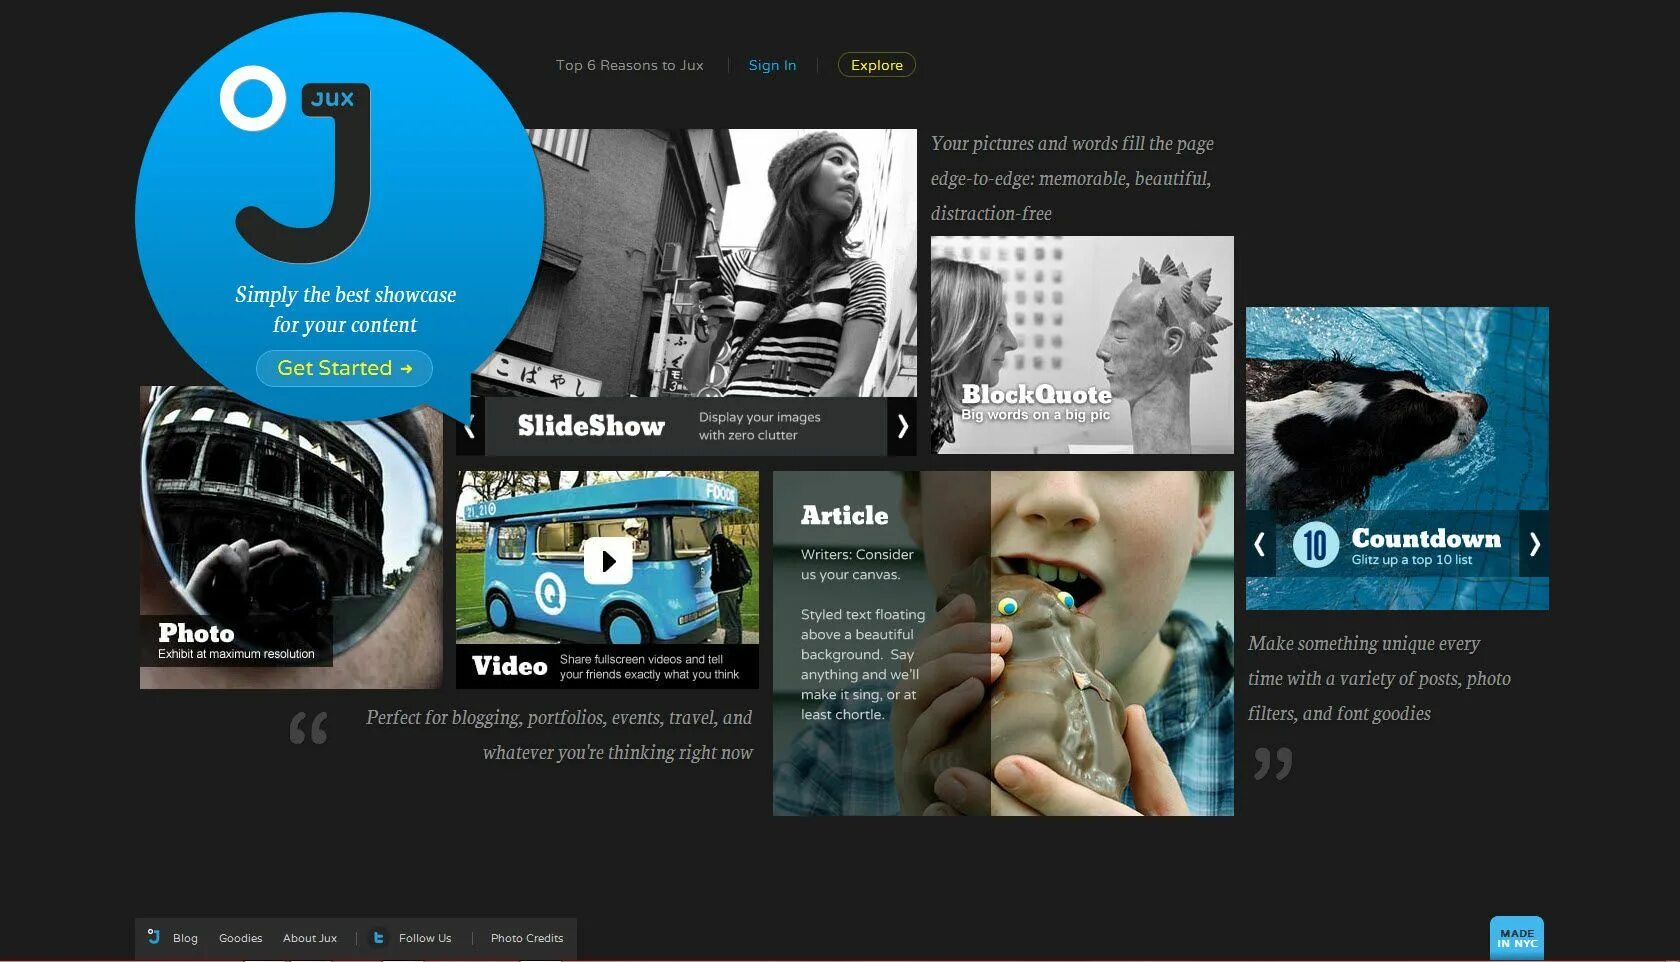Go to previous SlideShow image arrow
The image size is (1680, 962).
tap(470, 426)
